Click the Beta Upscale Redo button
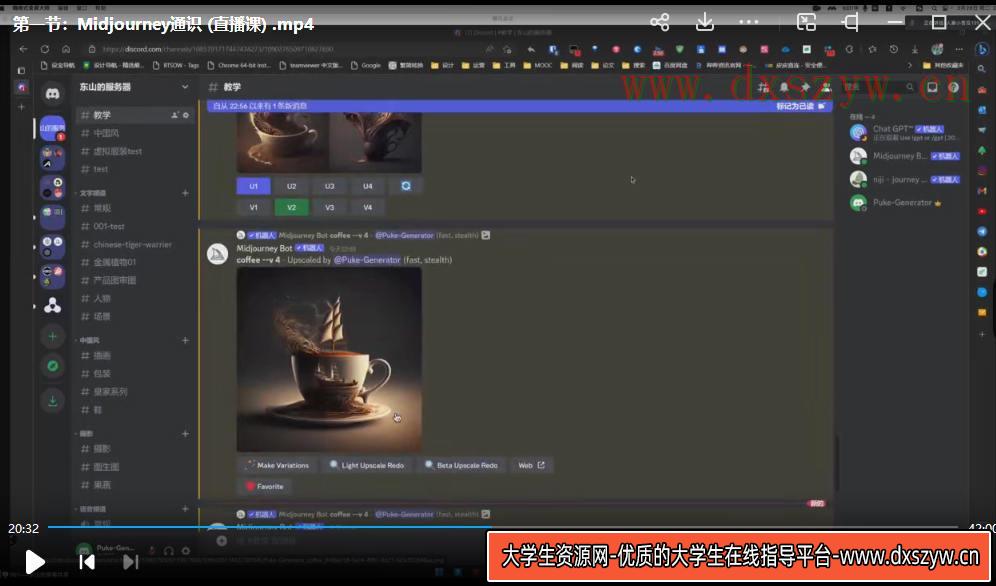This screenshot has height=586, width=996. 461,465
